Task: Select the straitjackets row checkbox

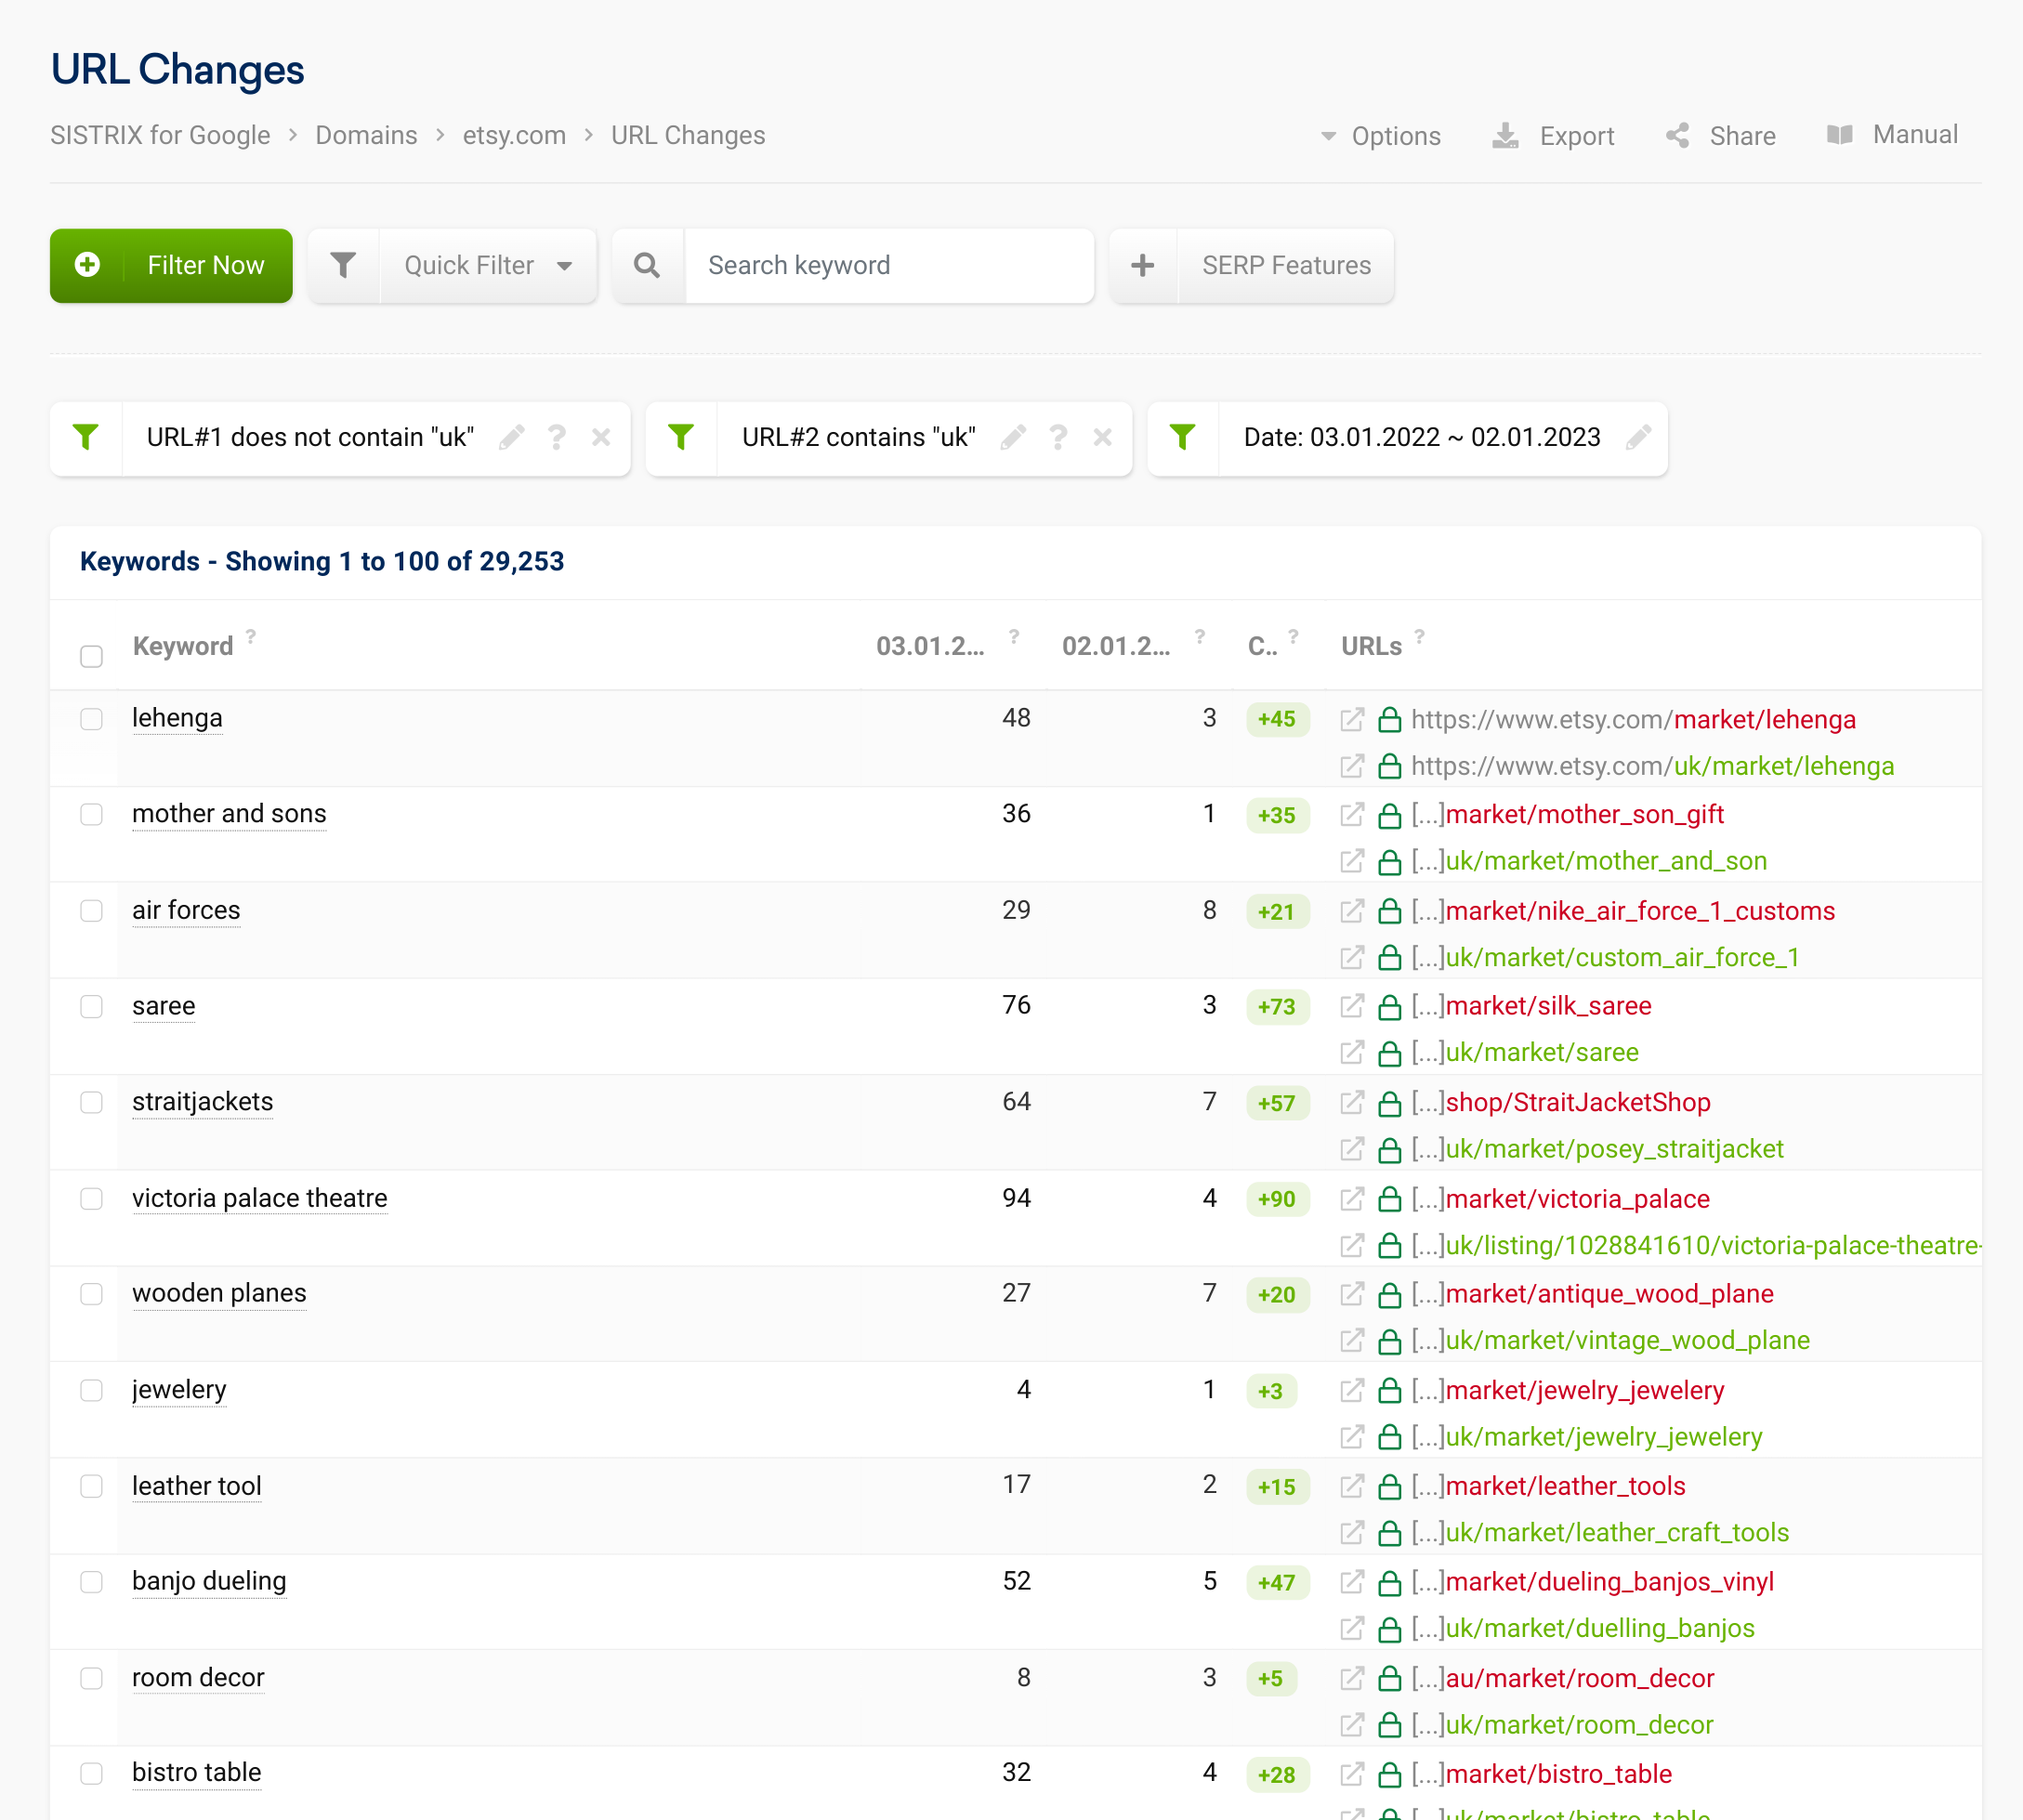Action: (92, 1102)
